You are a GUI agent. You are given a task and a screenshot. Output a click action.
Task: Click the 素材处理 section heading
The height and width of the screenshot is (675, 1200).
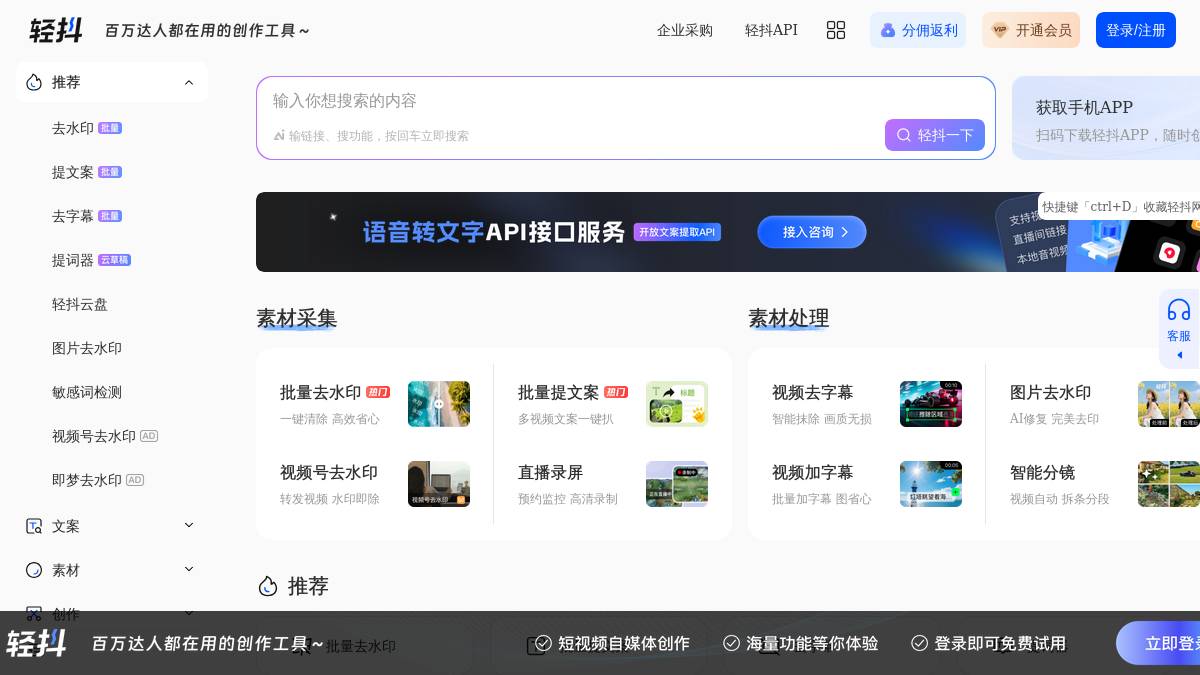point(788,318)
